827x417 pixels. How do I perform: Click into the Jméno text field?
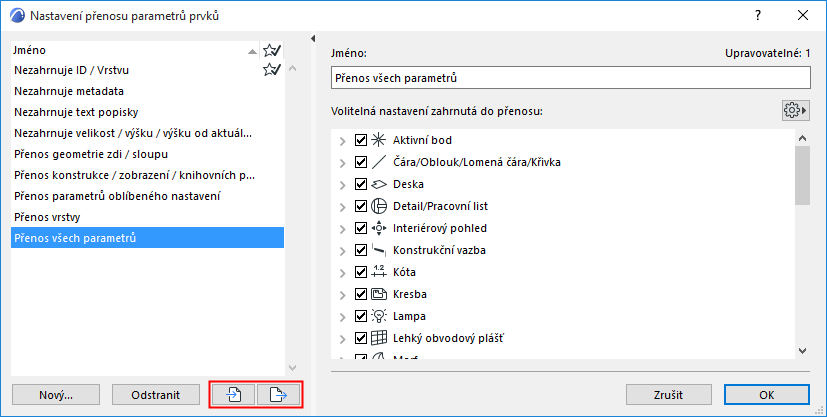click(570, 77)
